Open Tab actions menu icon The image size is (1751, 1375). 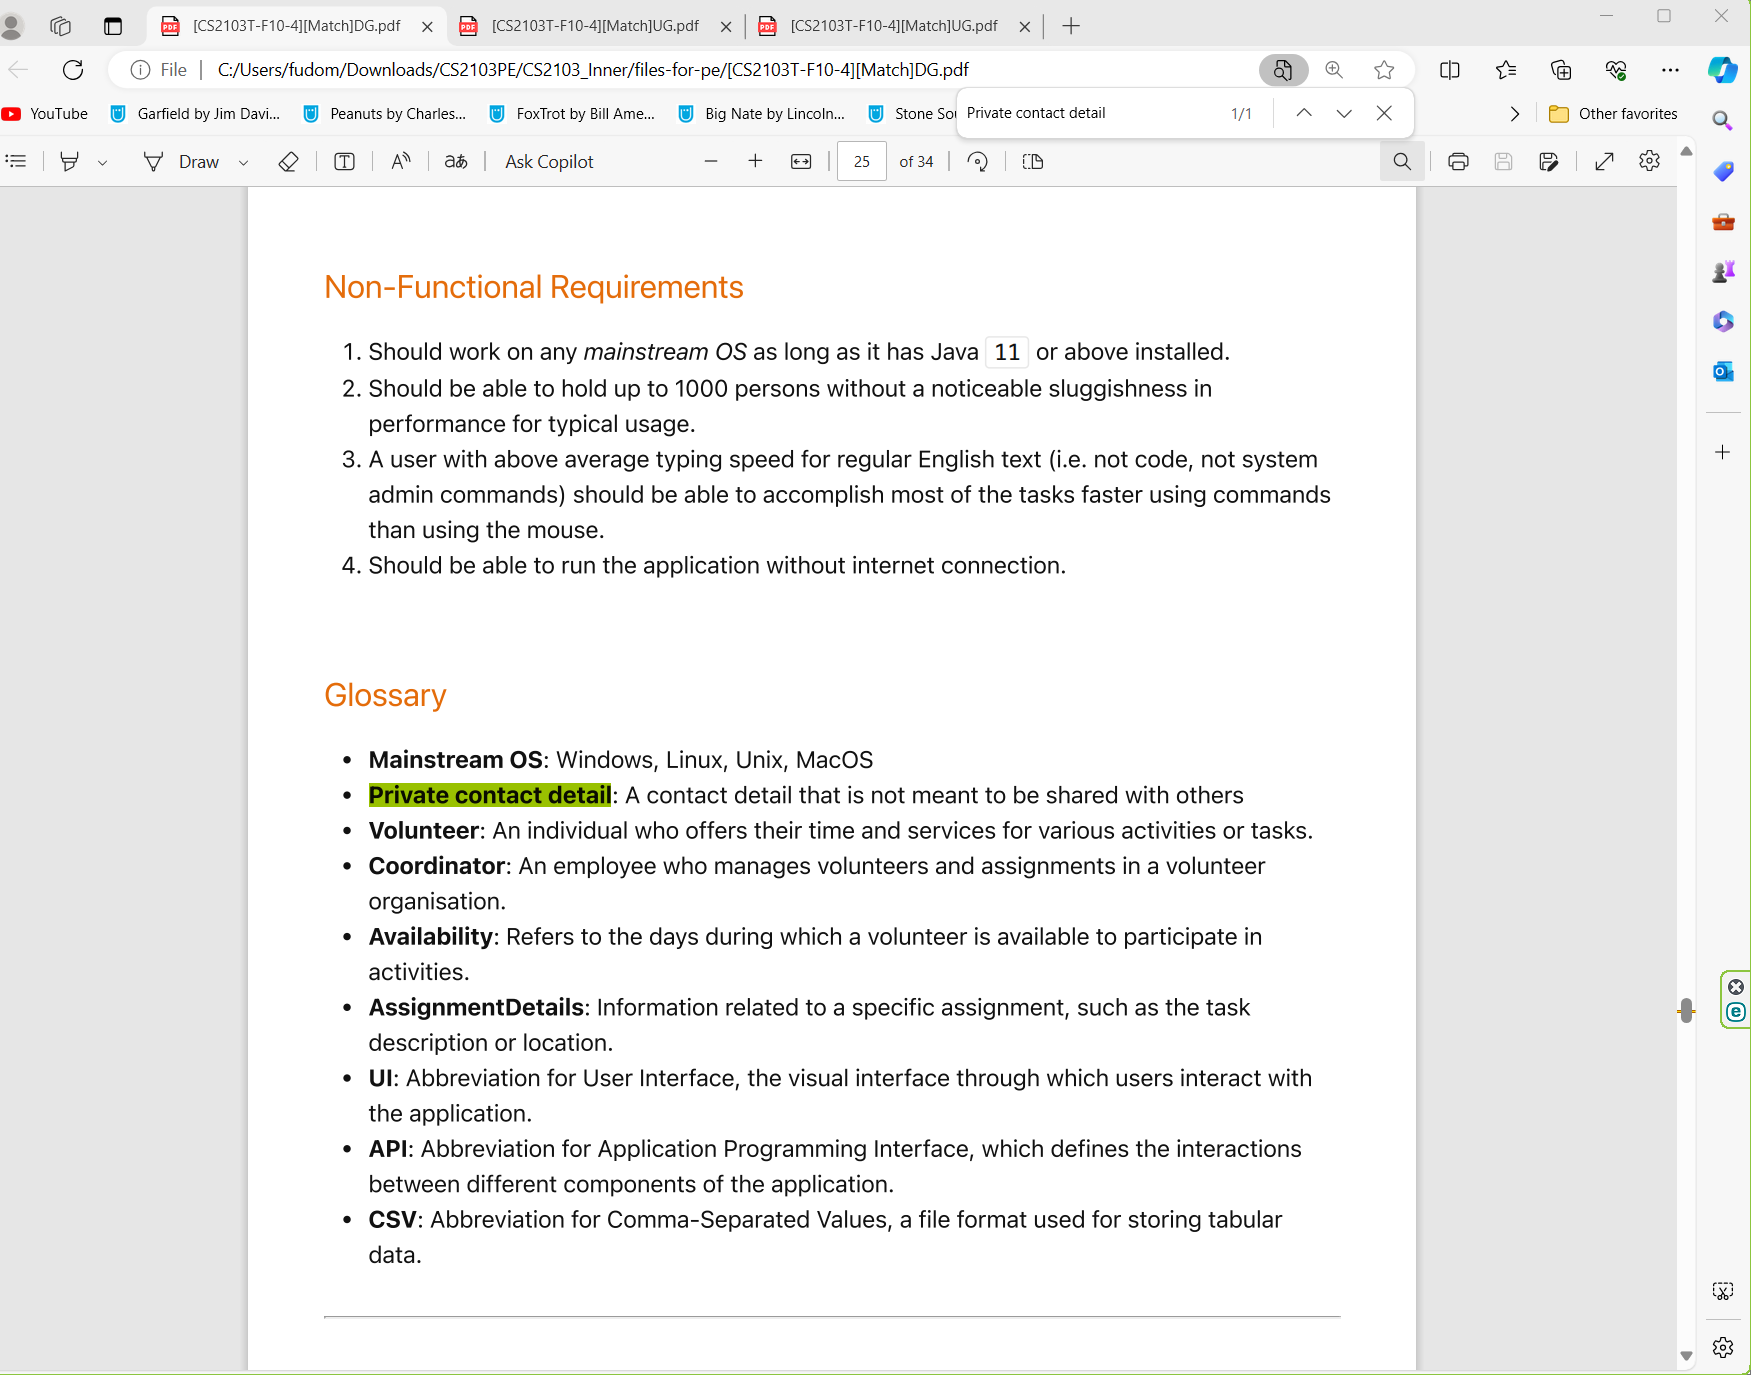coord(113,26)
